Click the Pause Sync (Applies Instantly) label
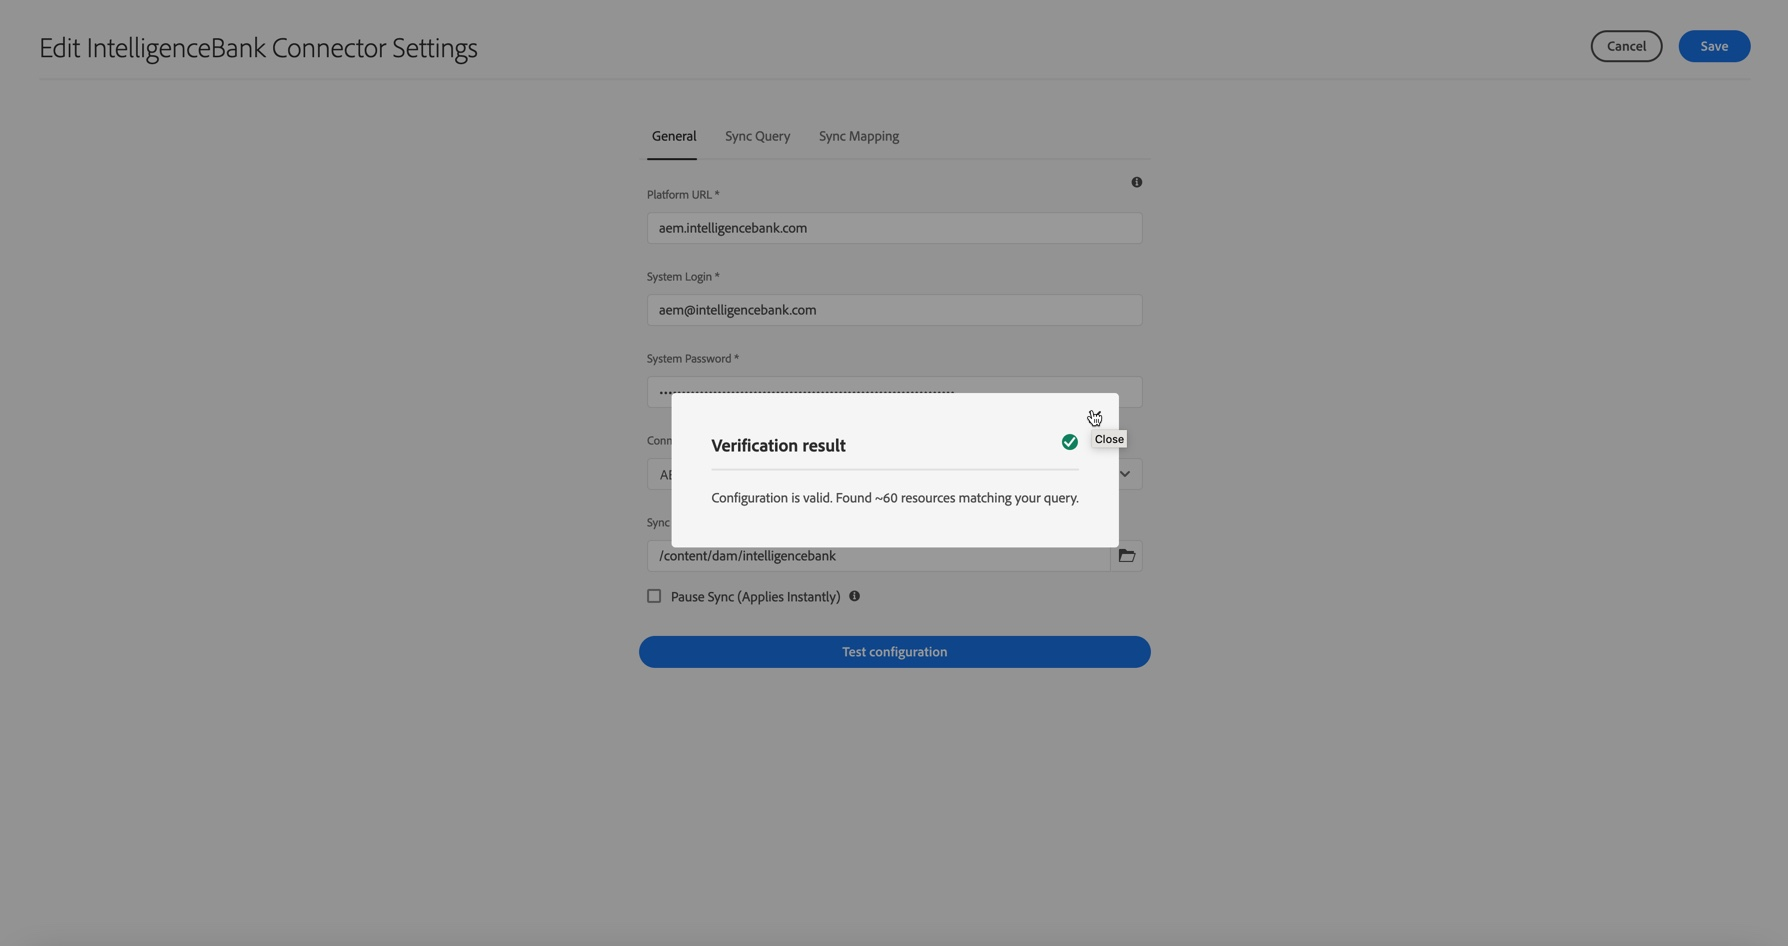1788x946 pixels. point(755,597)
